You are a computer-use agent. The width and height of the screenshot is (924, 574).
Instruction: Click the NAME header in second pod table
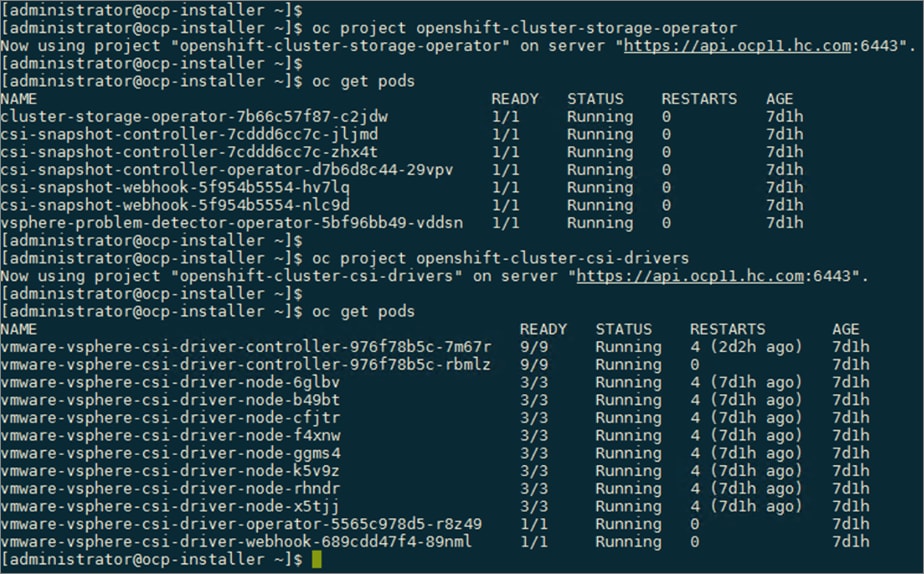coord(19,329)
